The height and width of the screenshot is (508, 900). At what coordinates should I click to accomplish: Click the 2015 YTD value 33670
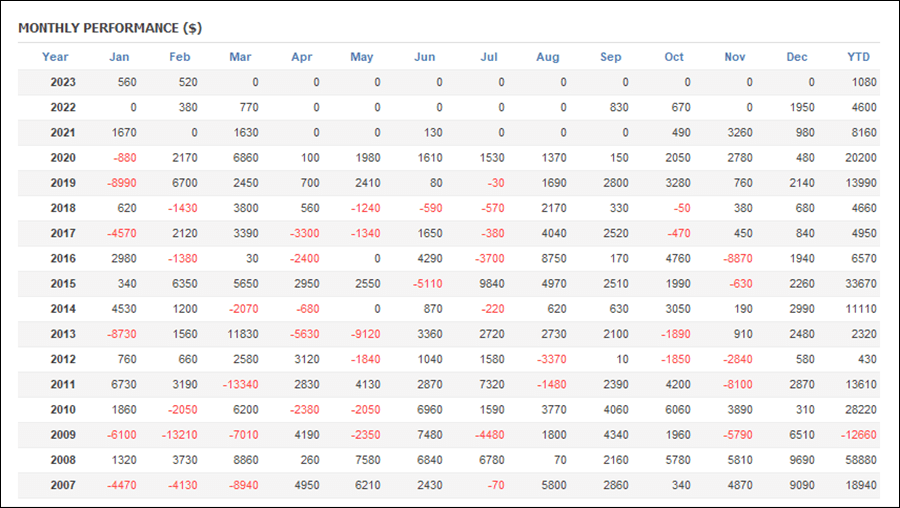click(861, 284)
